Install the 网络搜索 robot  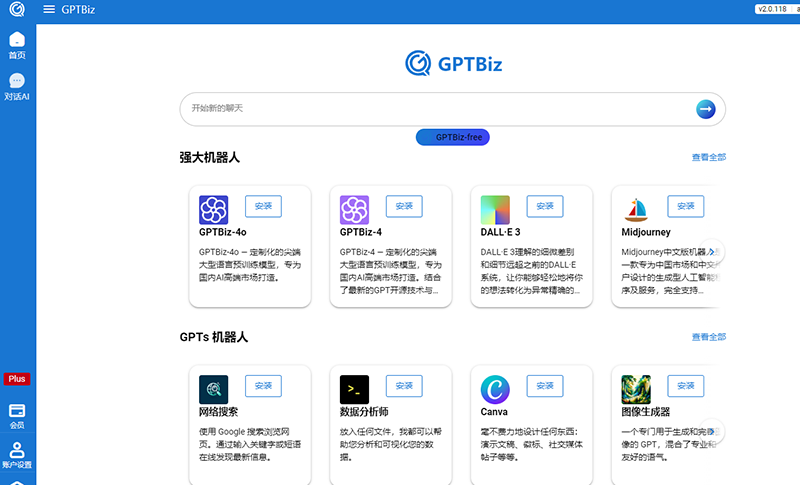tap(263, 386)
